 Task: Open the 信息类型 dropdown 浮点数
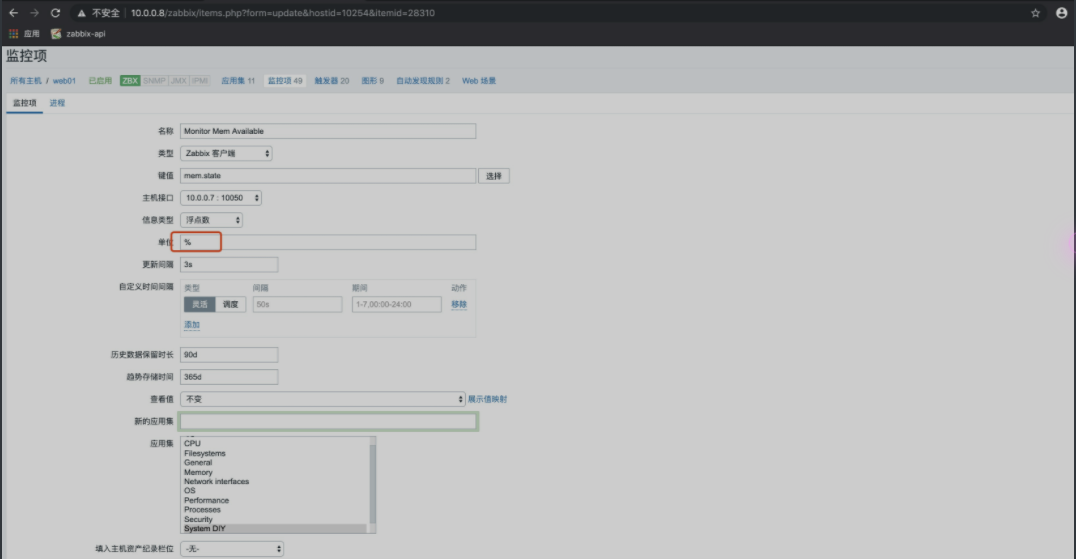[211, 220]
